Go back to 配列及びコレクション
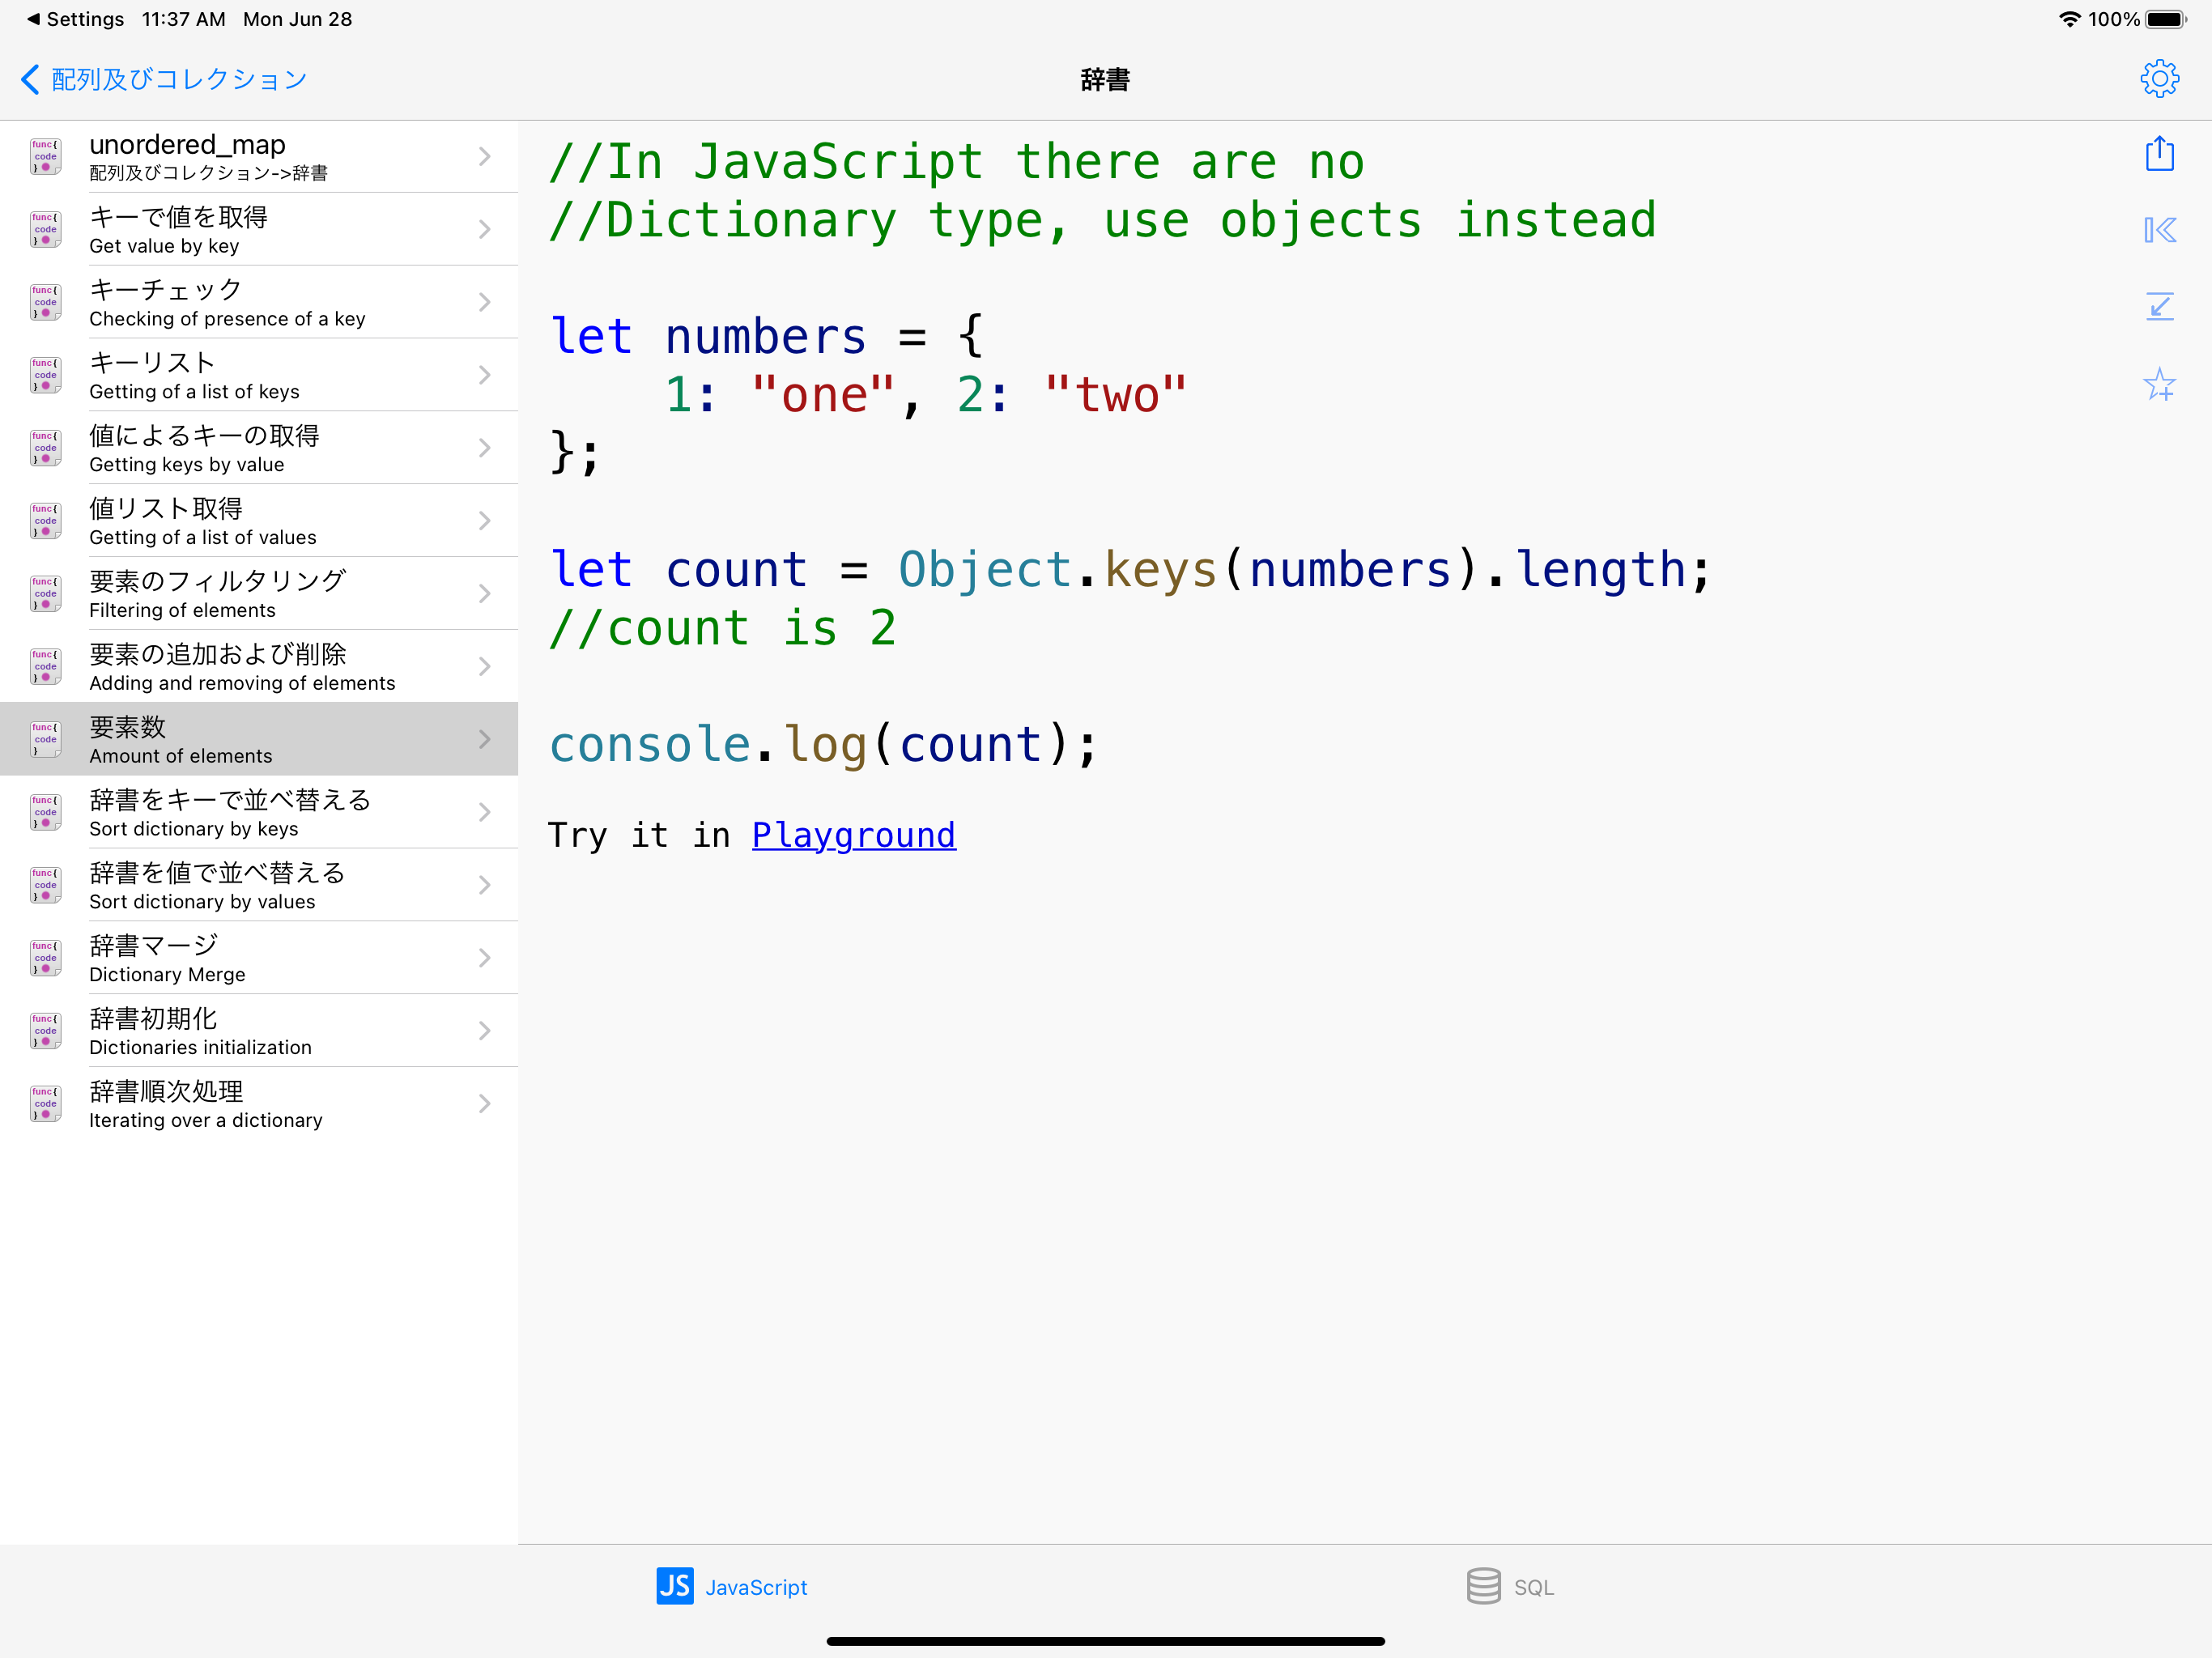This screenshot has width=2212, height=1658. click(x=165, y=79)
